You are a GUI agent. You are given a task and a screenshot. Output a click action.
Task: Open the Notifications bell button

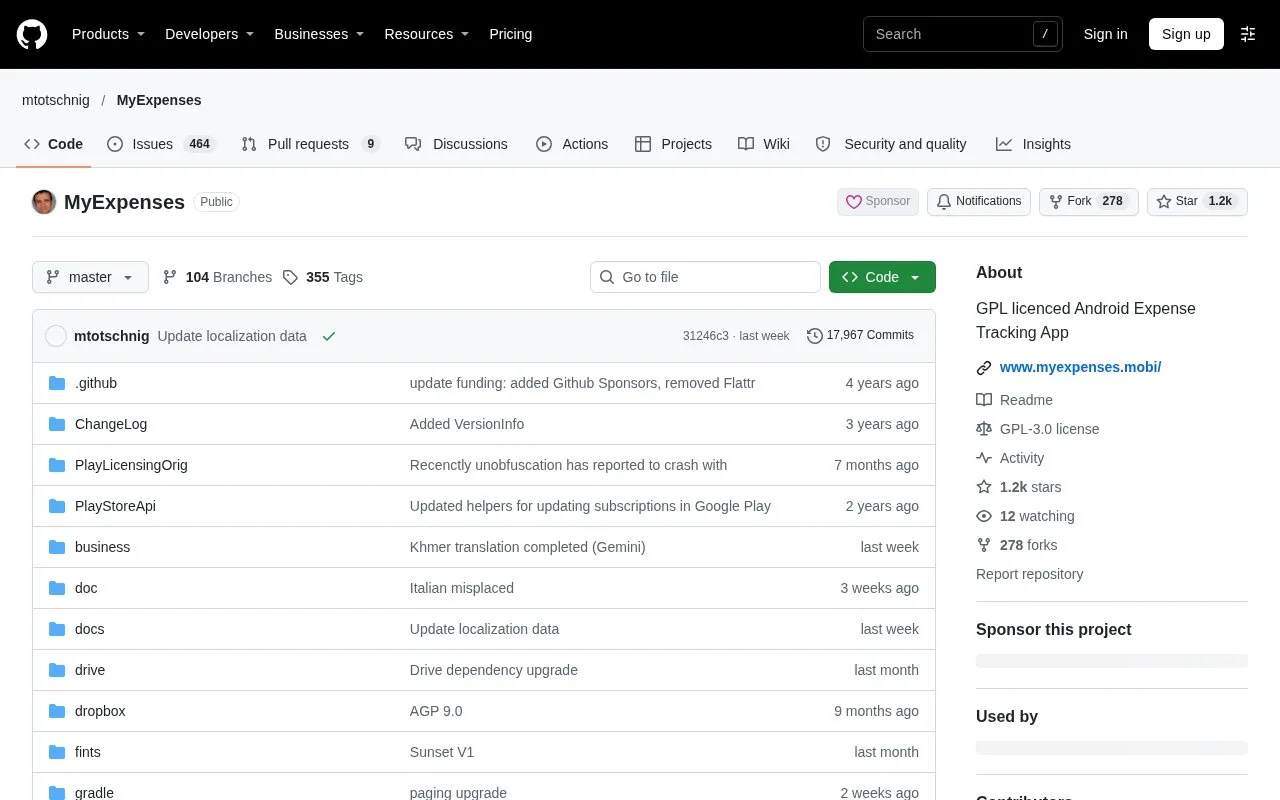(x=979, y=201)
